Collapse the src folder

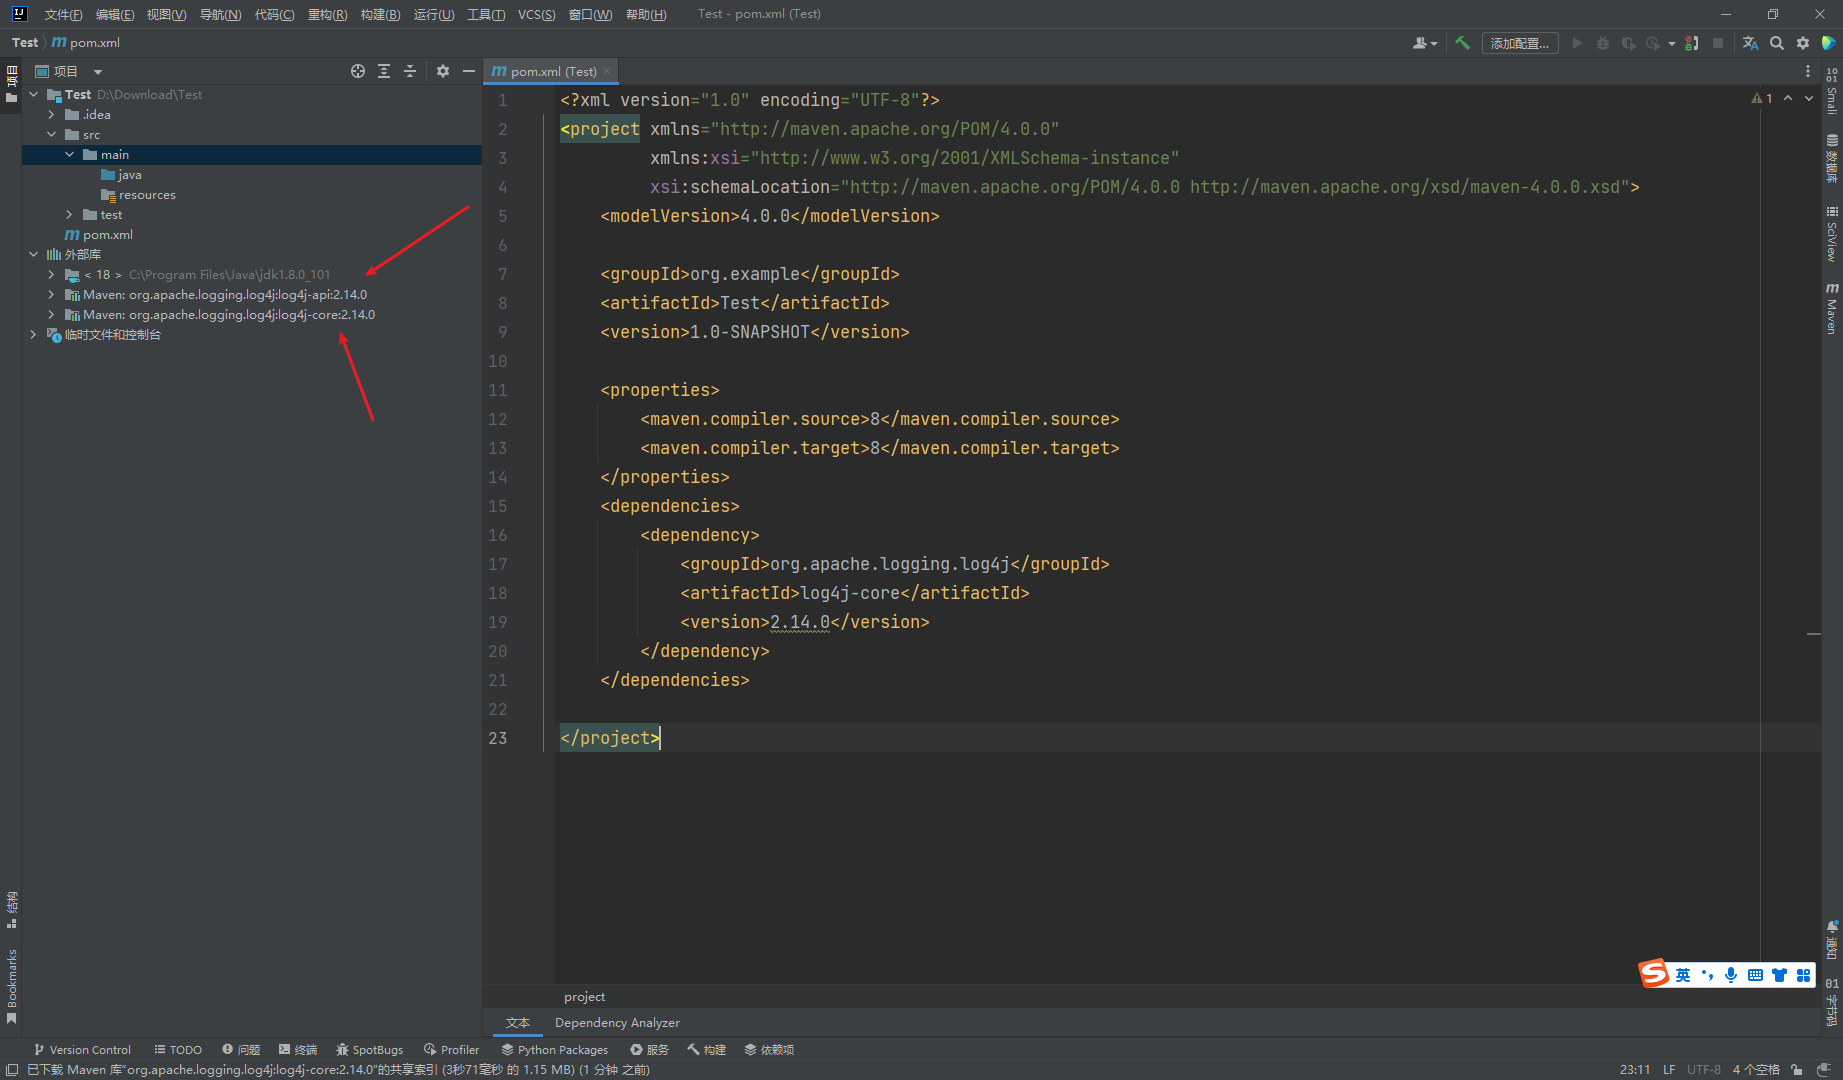coord(52,134)
